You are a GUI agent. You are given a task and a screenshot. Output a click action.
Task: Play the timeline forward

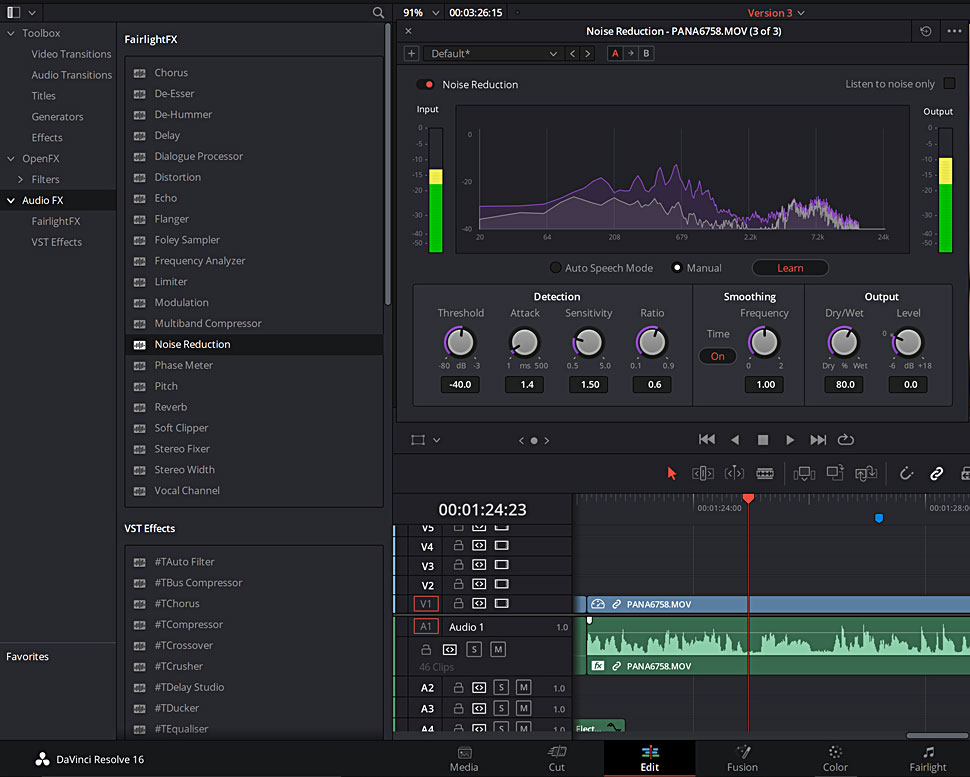click(790, 439)
